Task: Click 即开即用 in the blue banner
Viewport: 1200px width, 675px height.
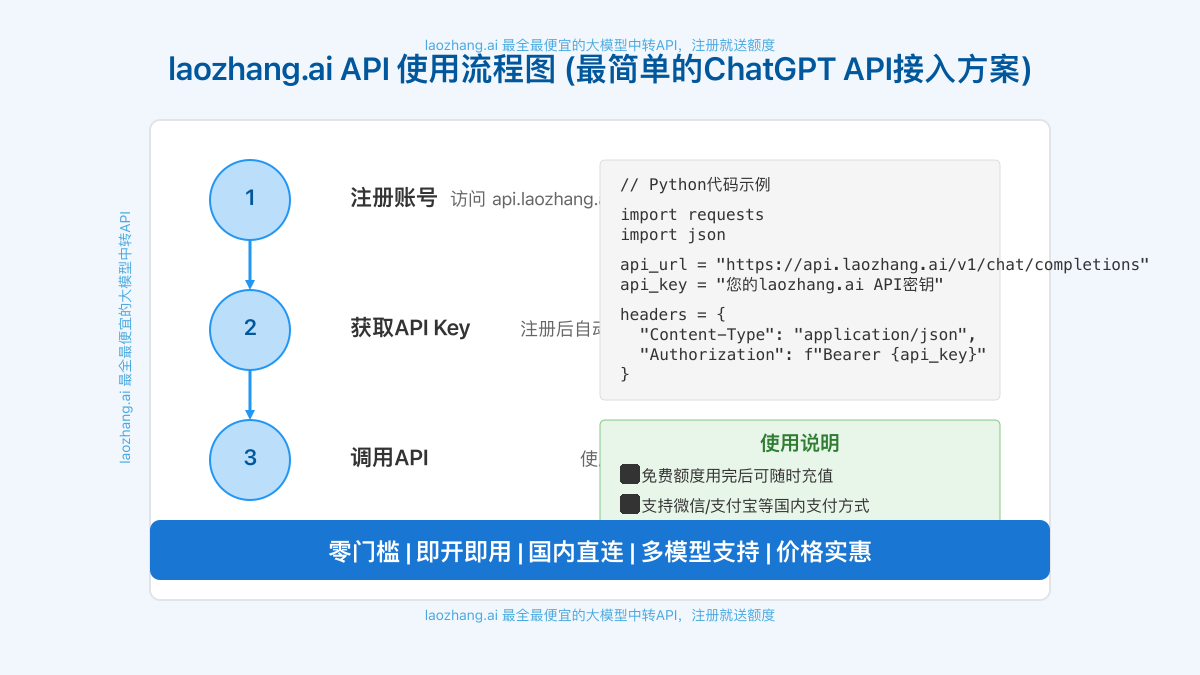Action: coord(464,551)
